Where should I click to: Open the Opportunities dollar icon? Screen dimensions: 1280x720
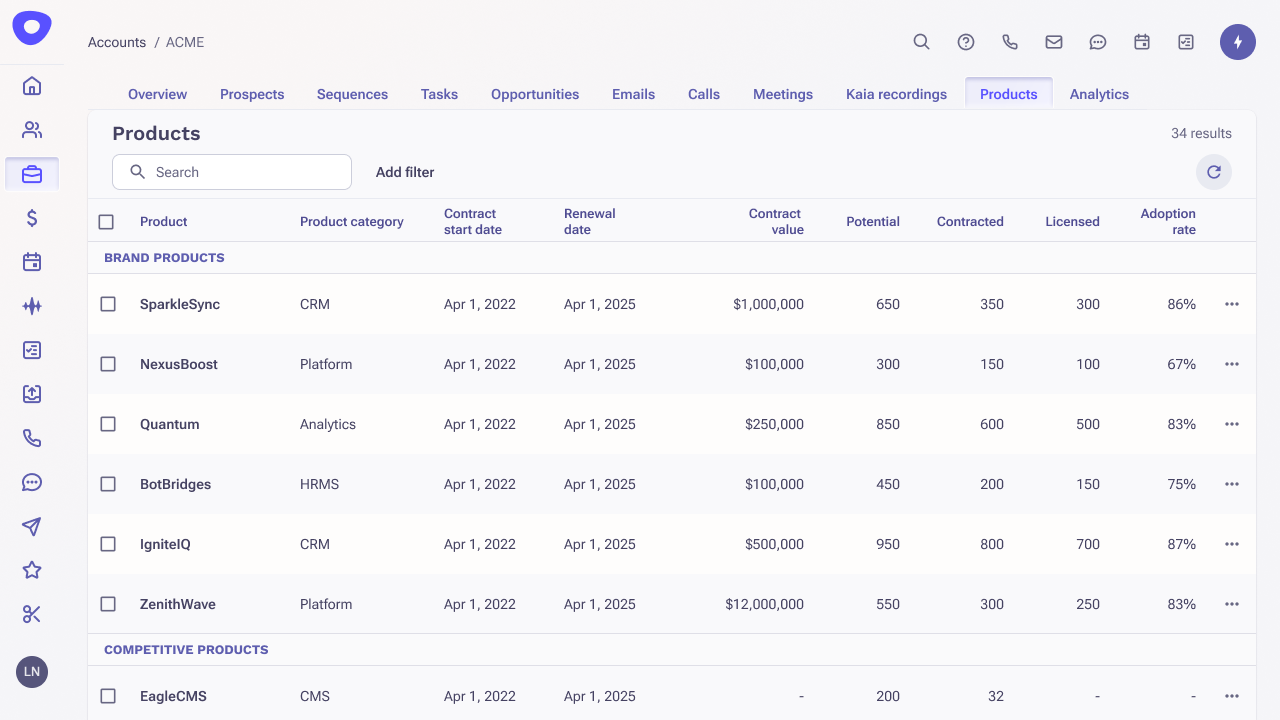click(31, 217)
